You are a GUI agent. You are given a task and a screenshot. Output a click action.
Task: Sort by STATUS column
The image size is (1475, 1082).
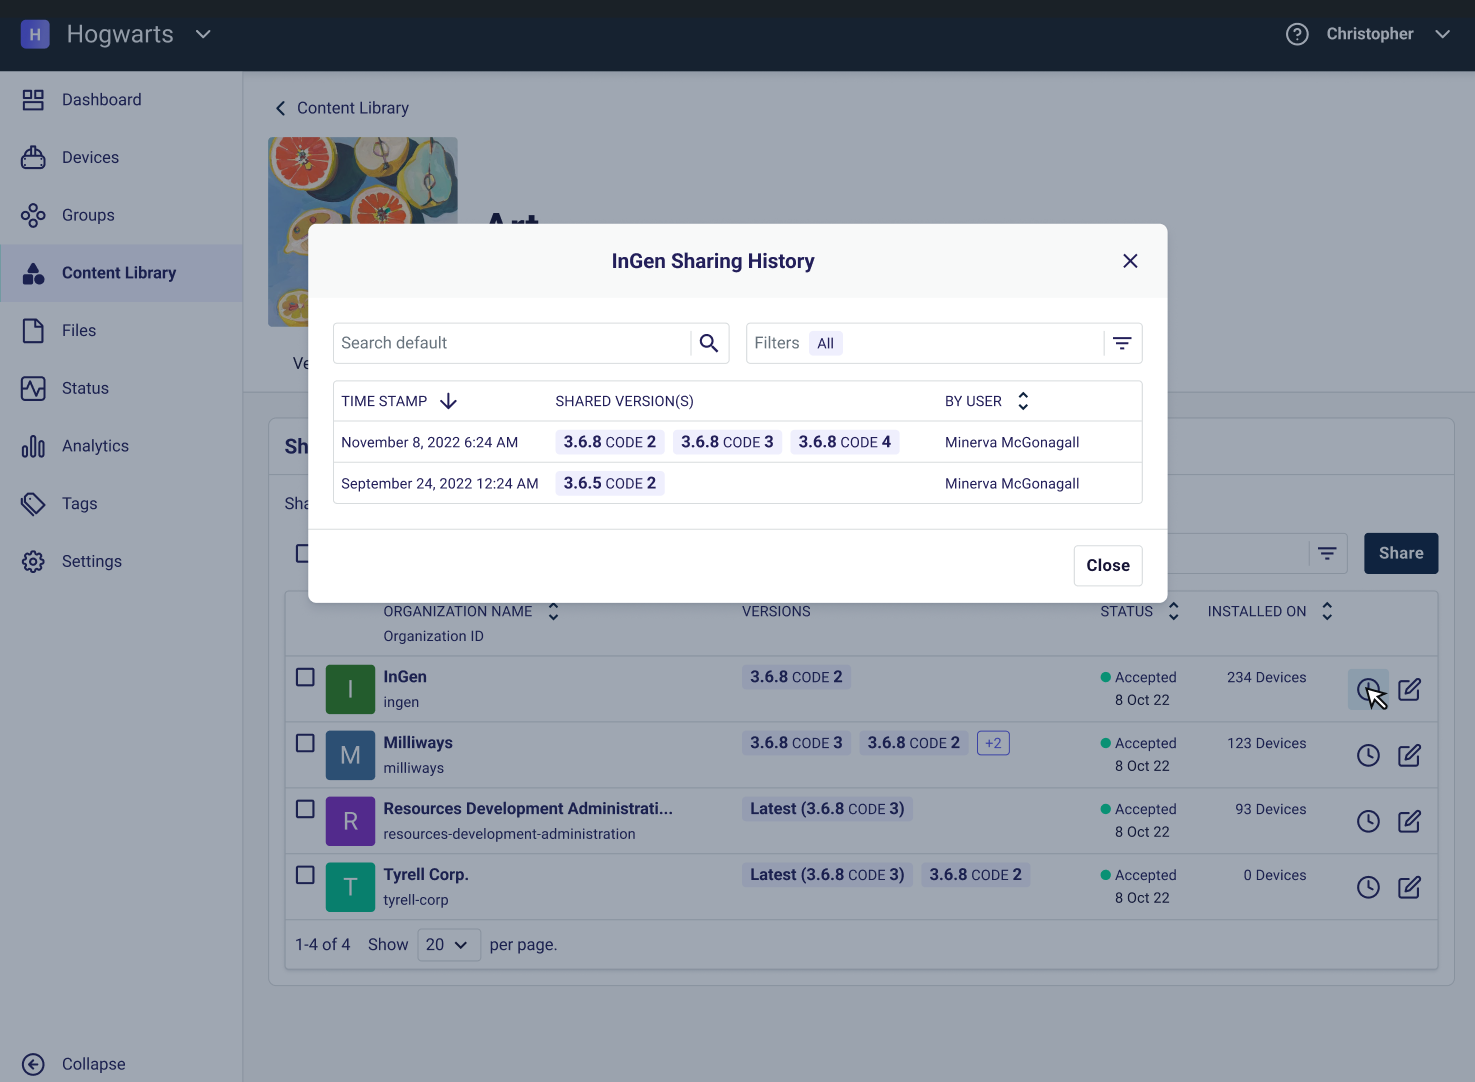pyautogui.click(x=1173, y=611)
